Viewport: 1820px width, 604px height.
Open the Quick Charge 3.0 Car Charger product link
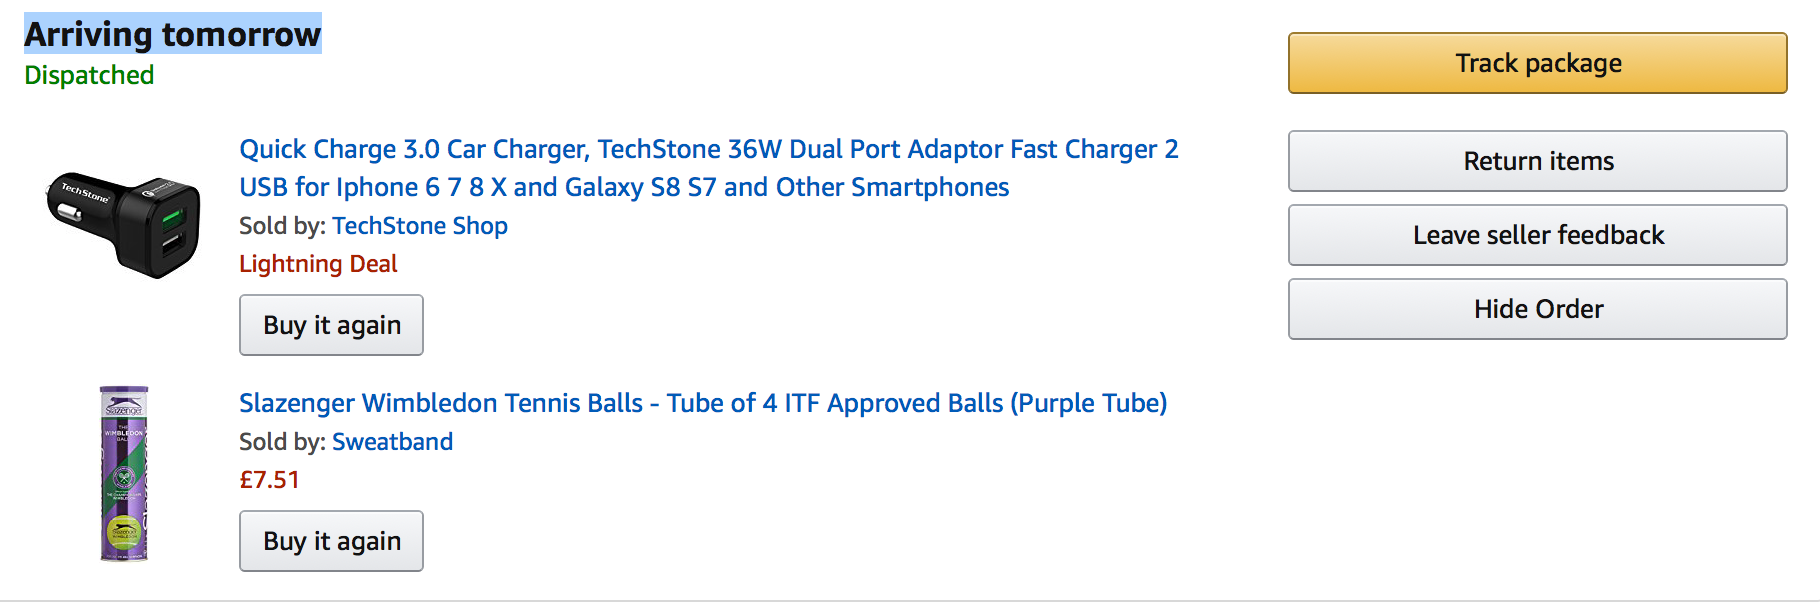[x=709, y=168]
